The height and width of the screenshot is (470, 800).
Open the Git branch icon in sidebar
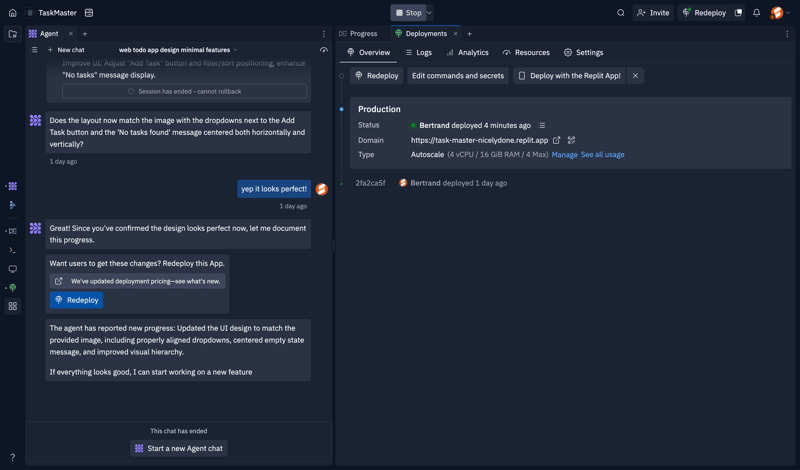pyautogui.click(x=13, y=205)
